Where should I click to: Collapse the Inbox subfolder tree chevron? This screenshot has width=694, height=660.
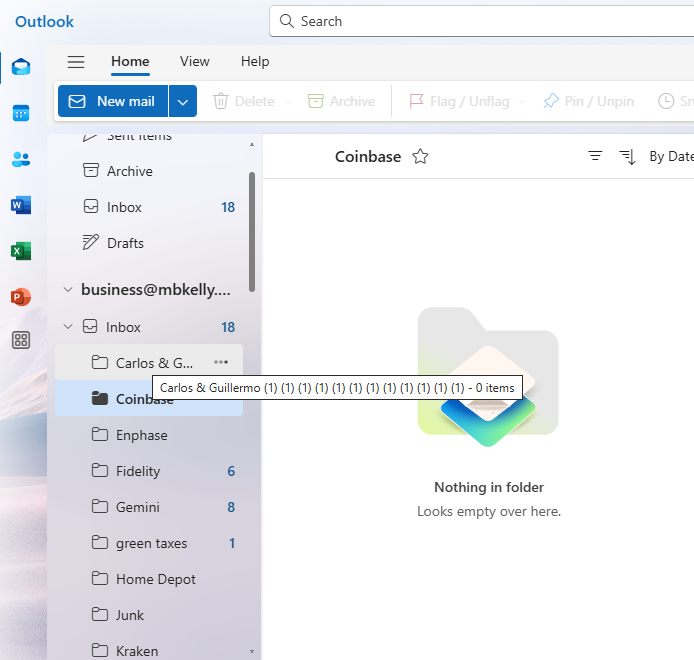(68, 327)
